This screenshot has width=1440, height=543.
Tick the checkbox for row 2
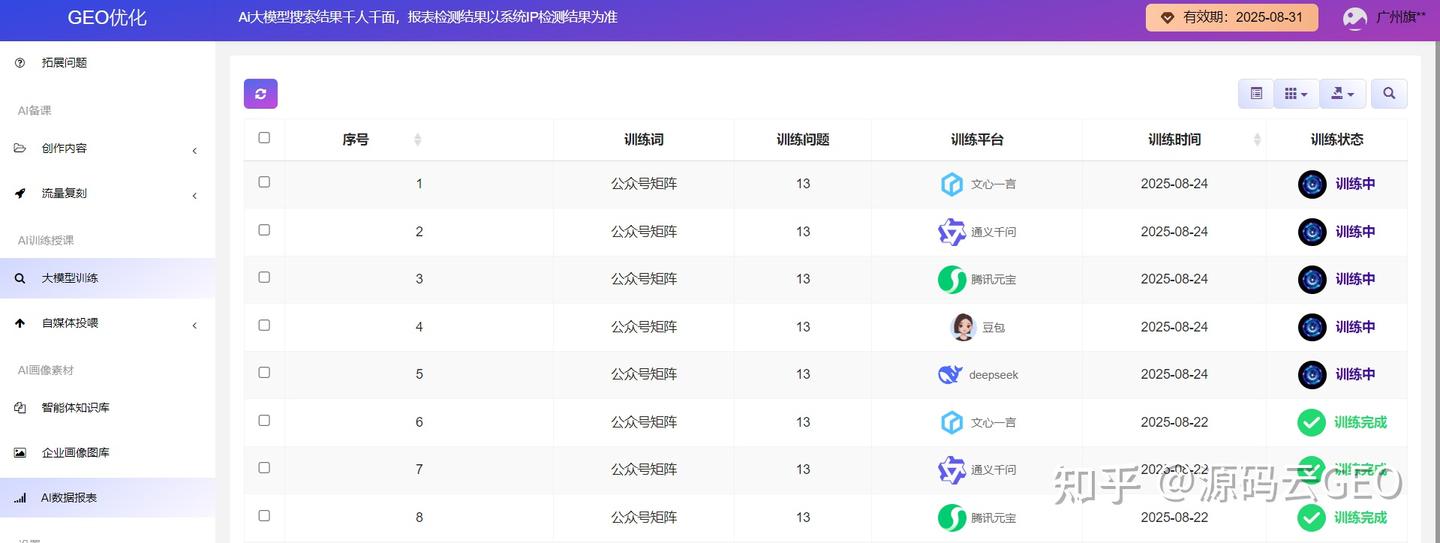tap(264, 230)
